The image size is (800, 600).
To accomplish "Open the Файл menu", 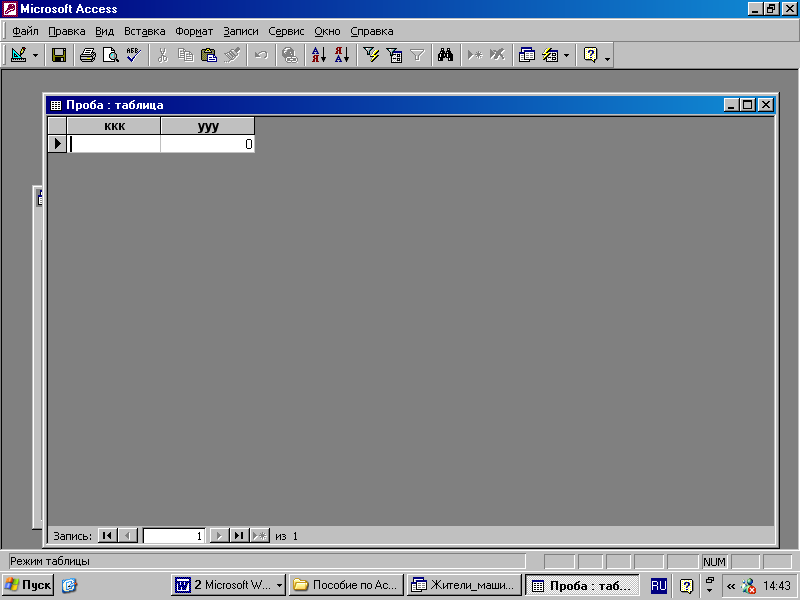I will click(25, 31).
